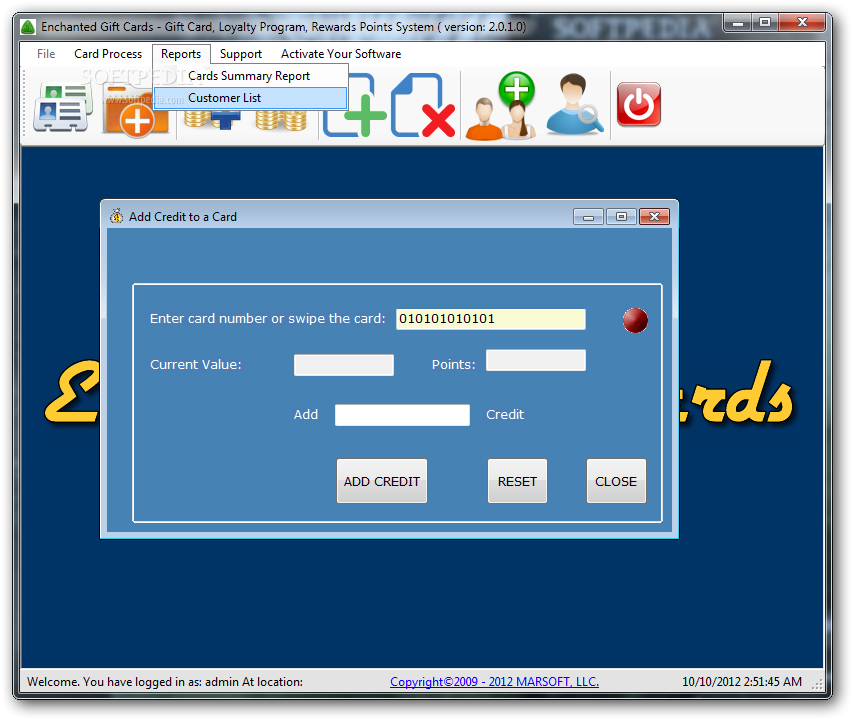Maximize the Add Credit to a Card dialog
Viewport: 853px width, 720px height.
[621, 216]
